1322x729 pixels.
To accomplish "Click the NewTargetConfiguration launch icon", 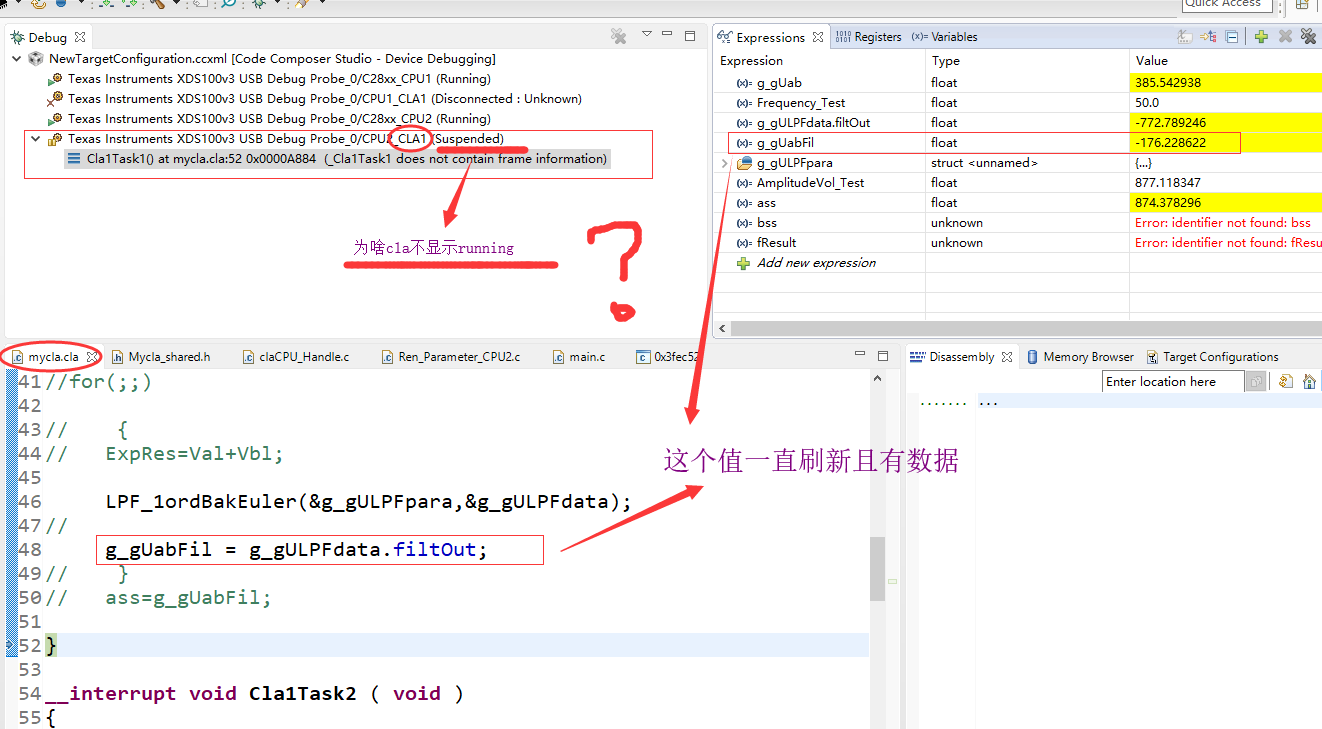I will click(x=36, y=59).
